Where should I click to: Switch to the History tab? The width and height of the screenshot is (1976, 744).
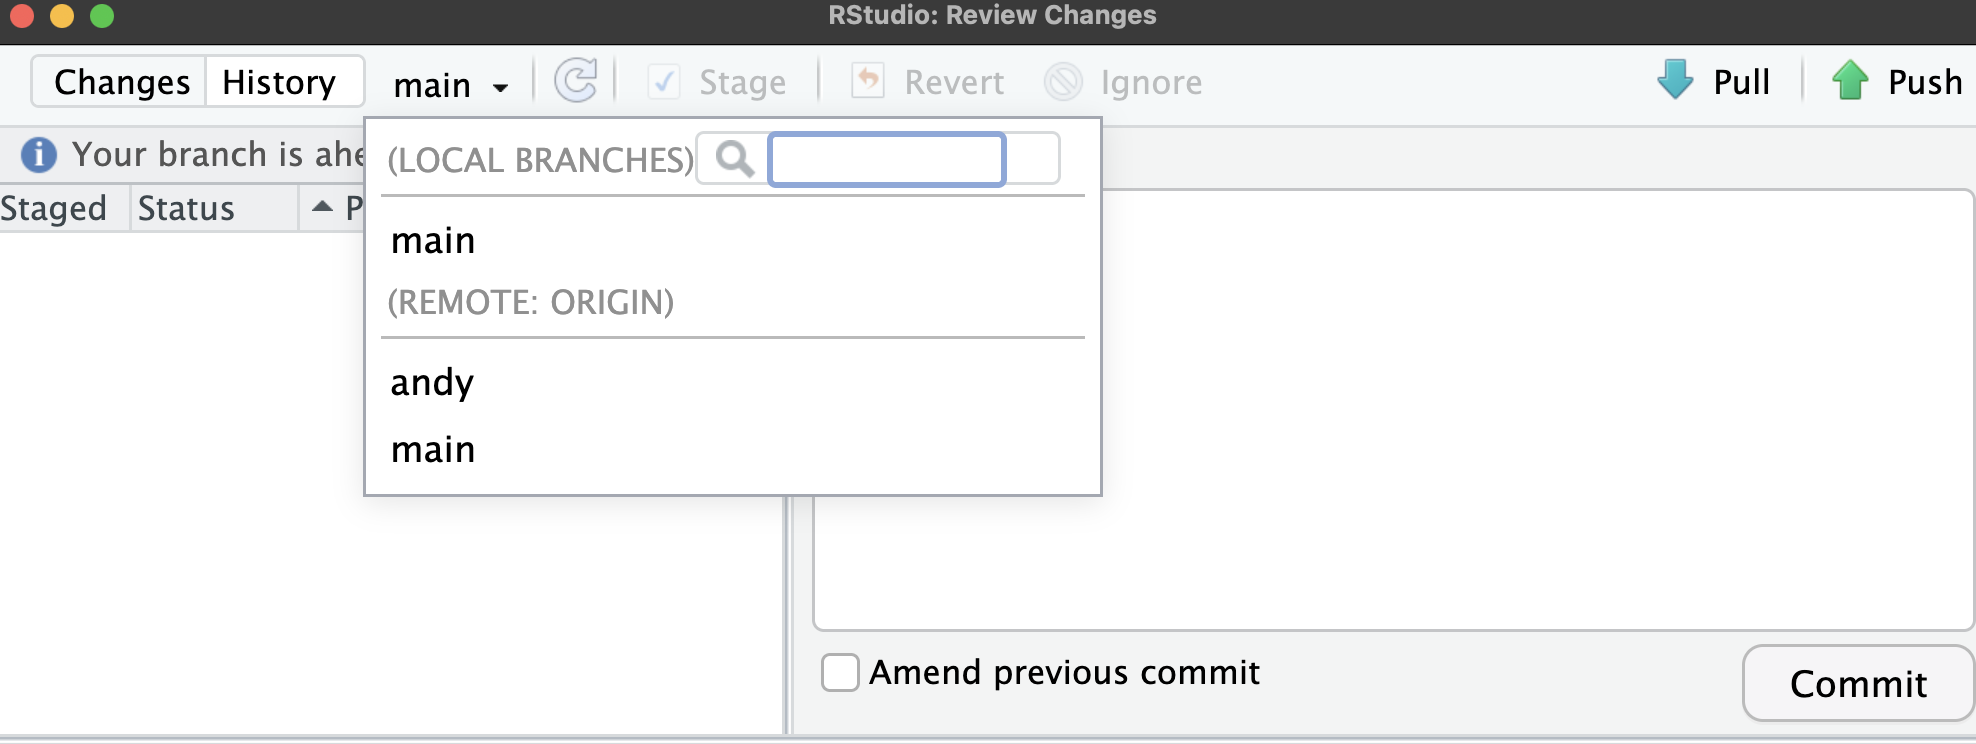coord(279,82)
